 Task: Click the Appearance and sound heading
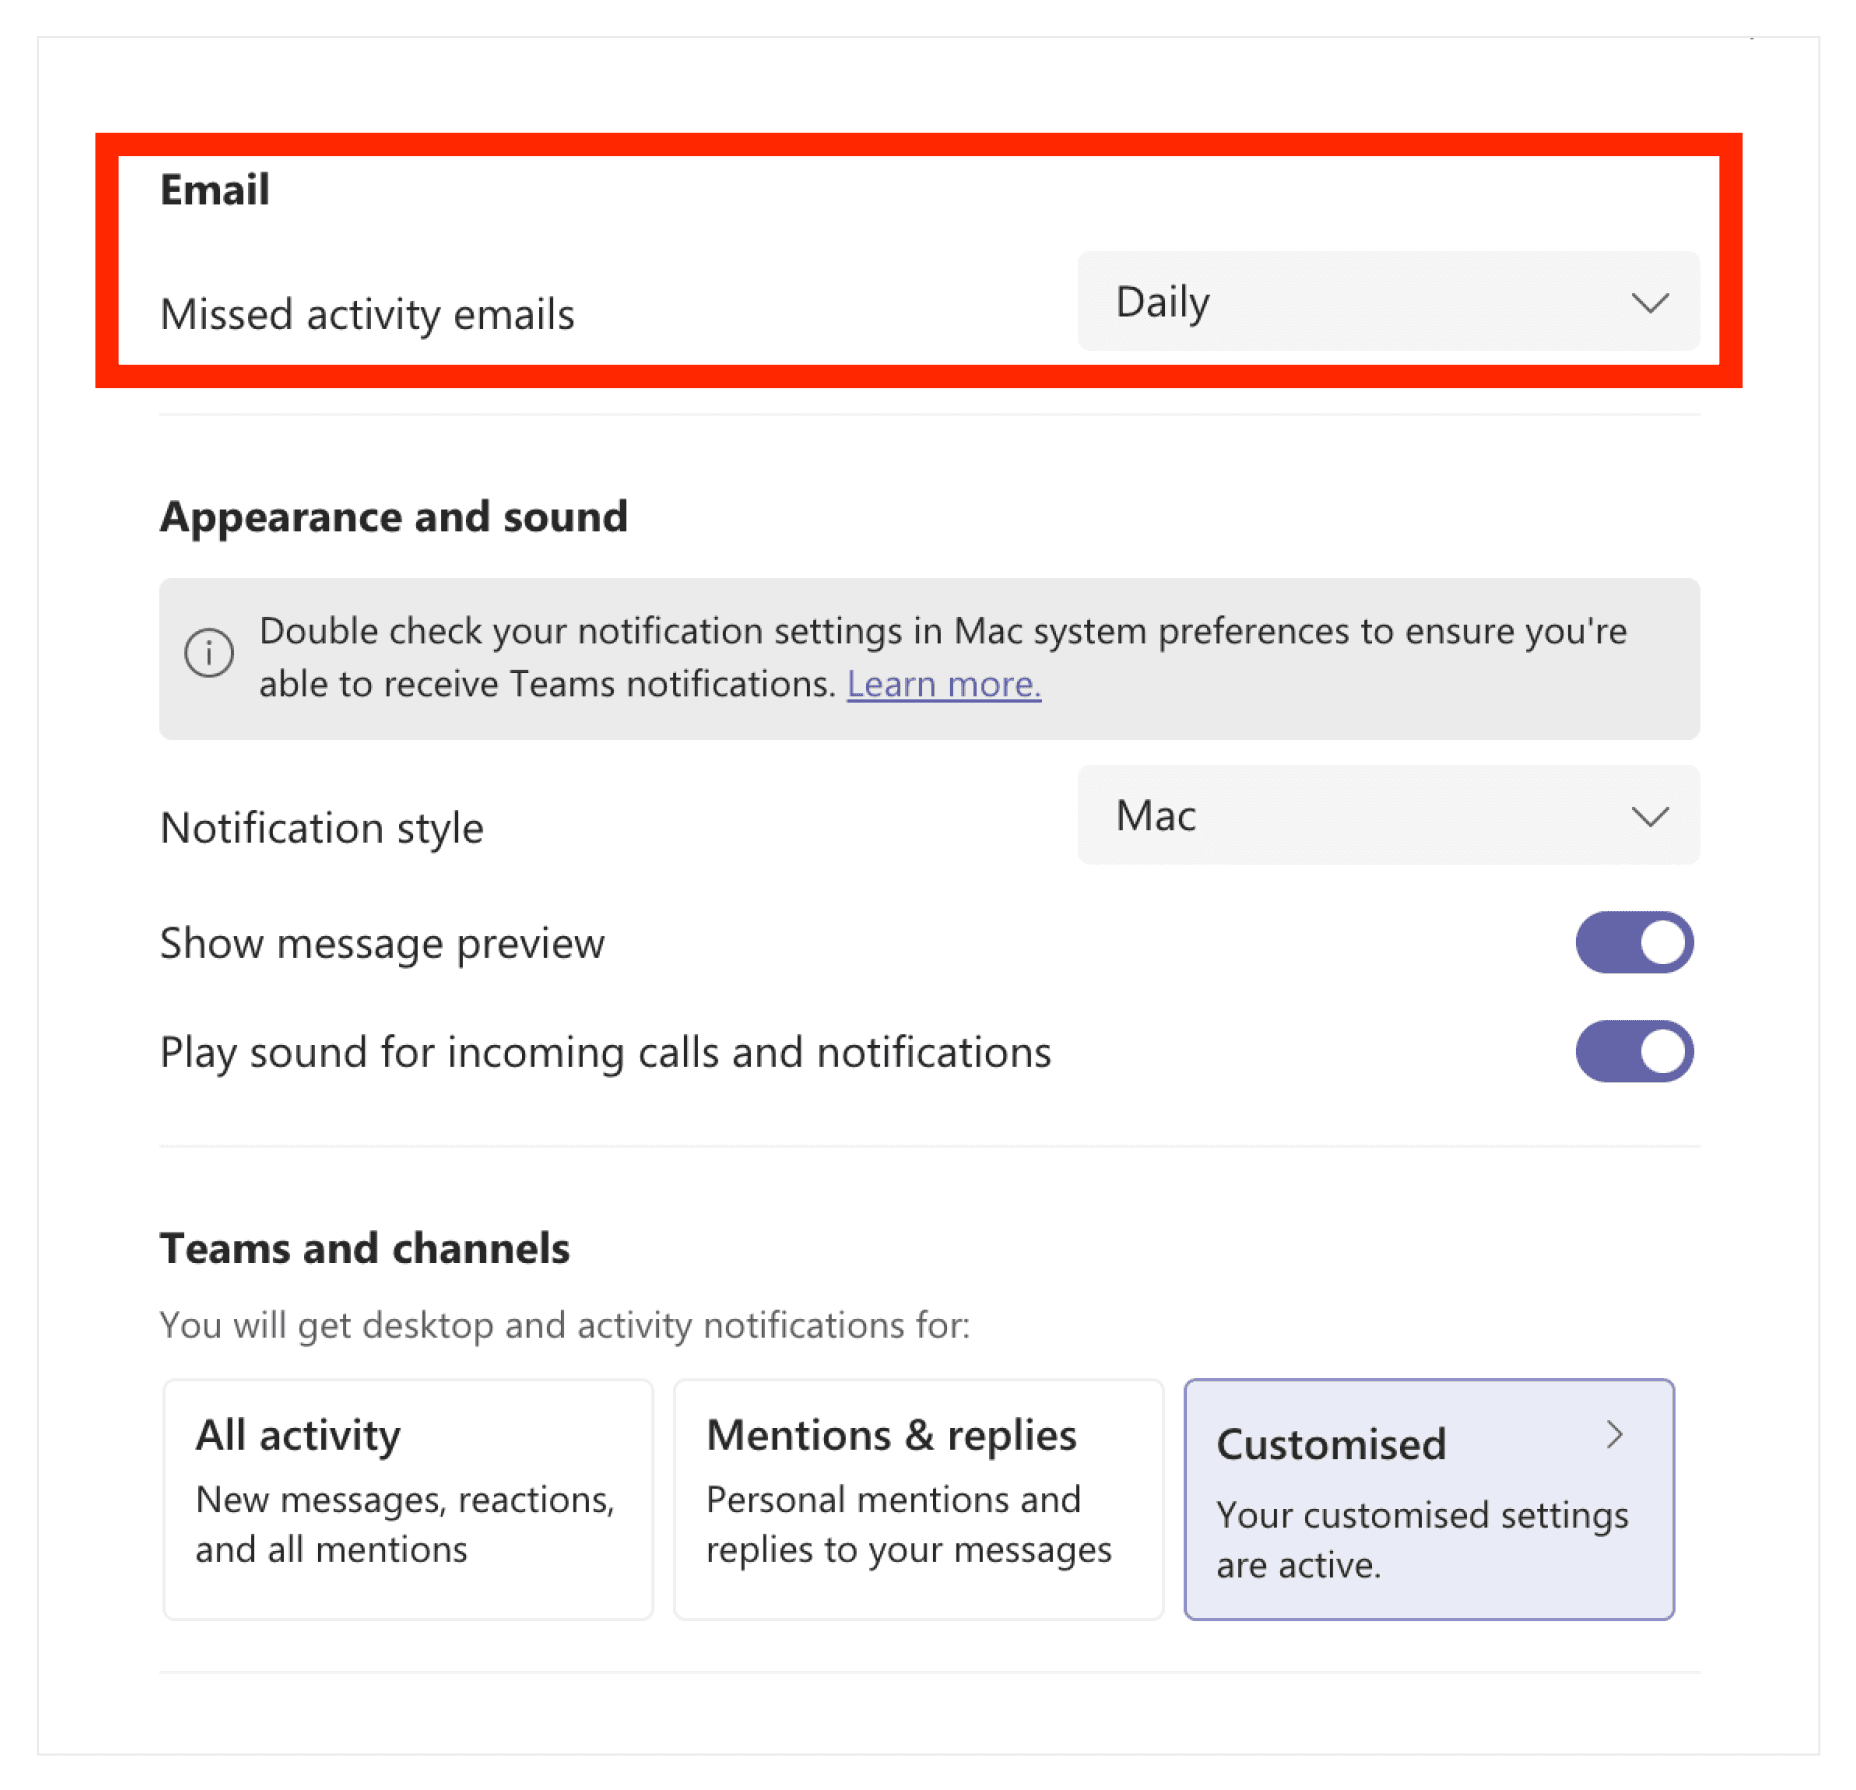point(394,517)
